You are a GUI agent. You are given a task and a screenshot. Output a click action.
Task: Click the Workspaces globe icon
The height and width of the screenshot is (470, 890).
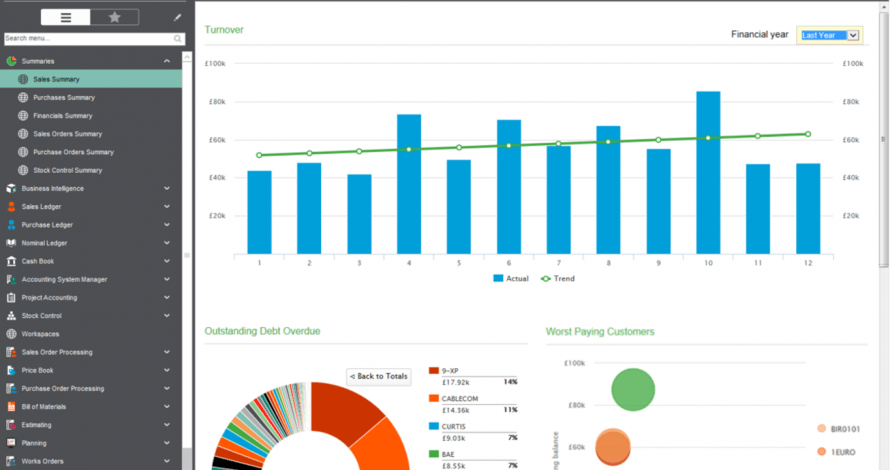11,334
